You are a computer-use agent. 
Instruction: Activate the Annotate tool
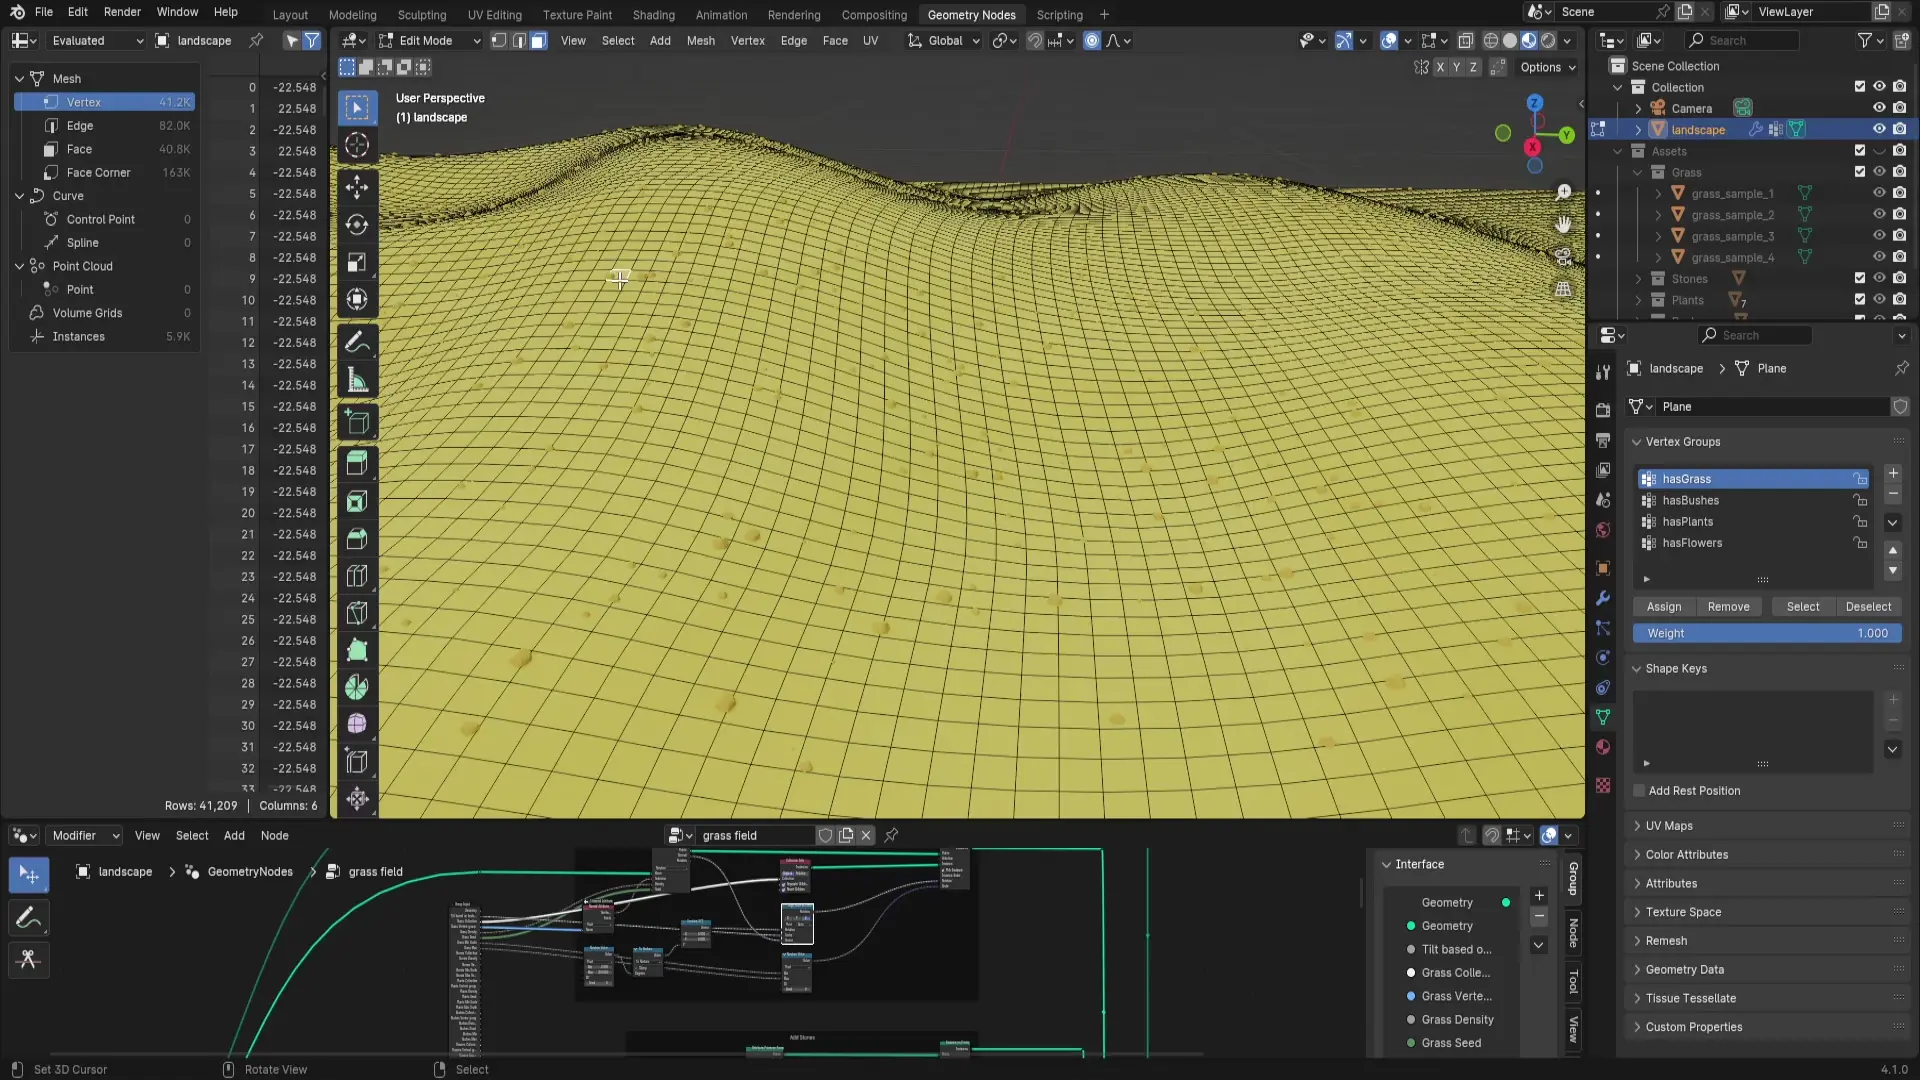(357, 342)
